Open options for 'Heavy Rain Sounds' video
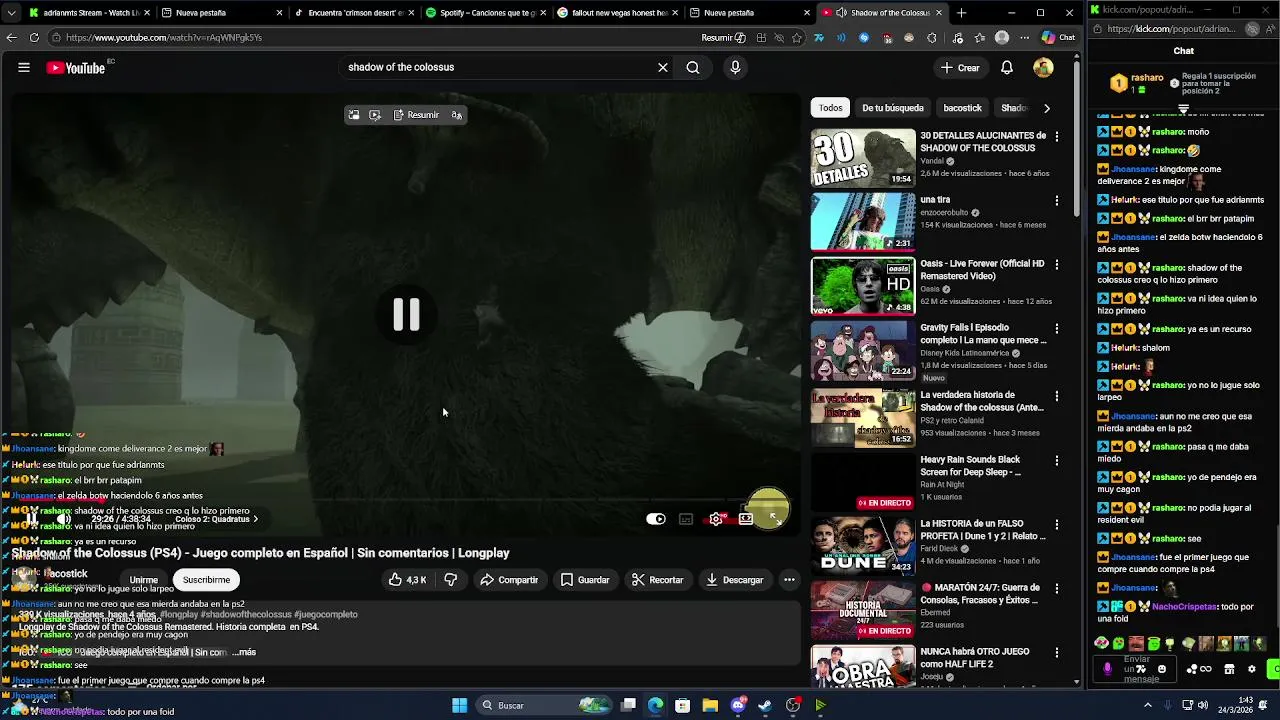Screen dimensions: 1280x720 [x=1056, y=461]
